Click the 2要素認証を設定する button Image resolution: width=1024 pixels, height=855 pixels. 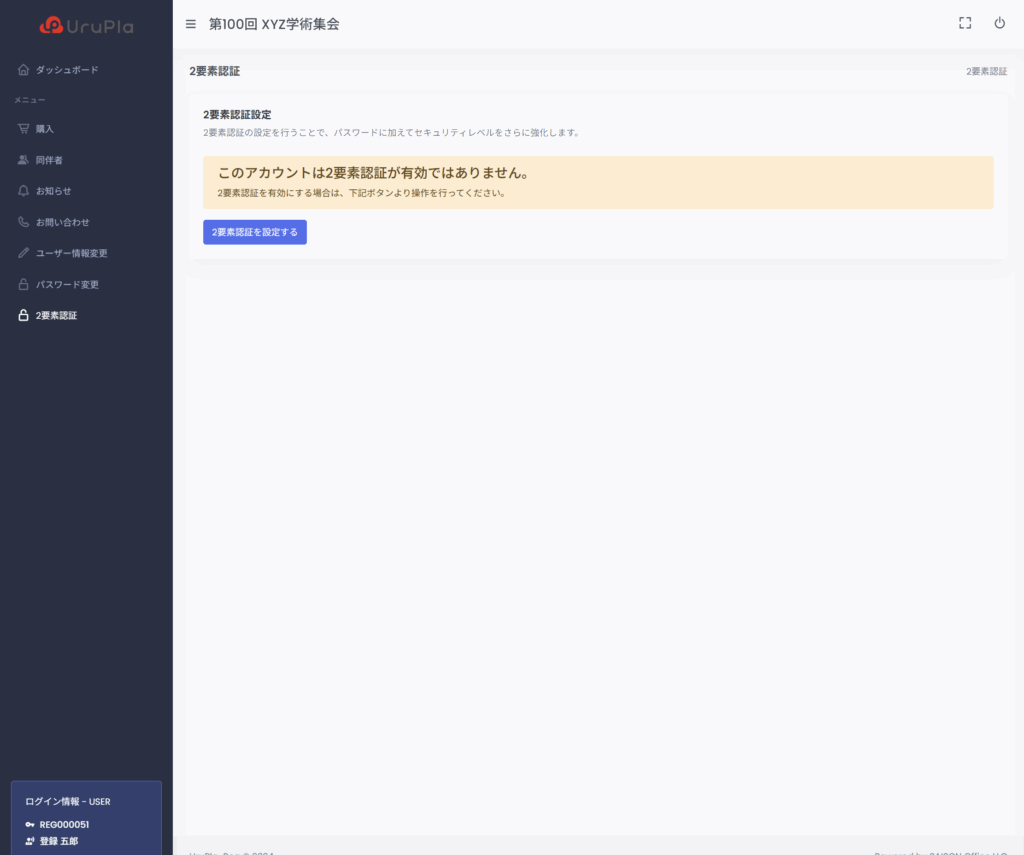click(x=255, y=232)
